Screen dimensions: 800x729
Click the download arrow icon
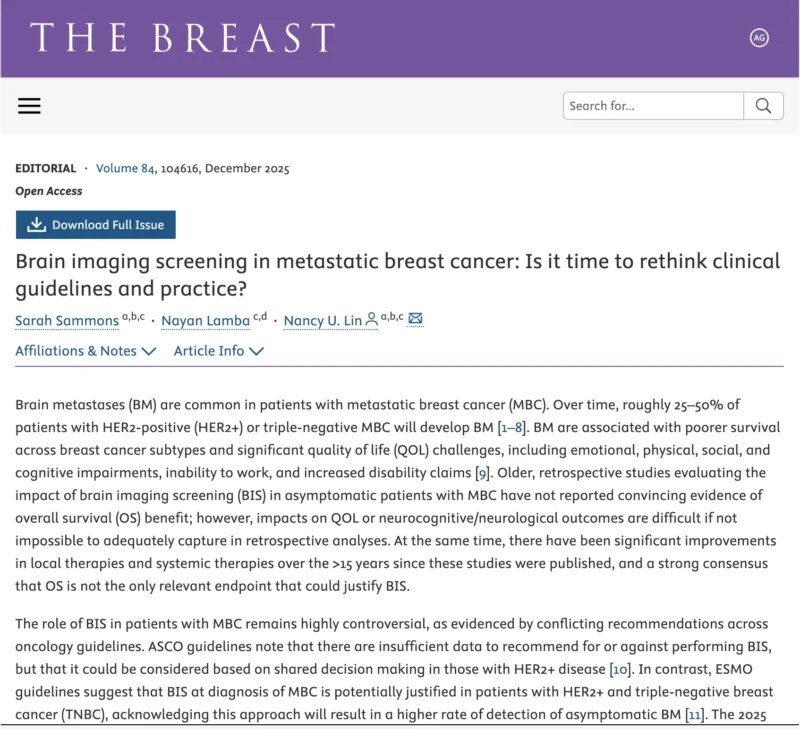[x=36, y=224]
